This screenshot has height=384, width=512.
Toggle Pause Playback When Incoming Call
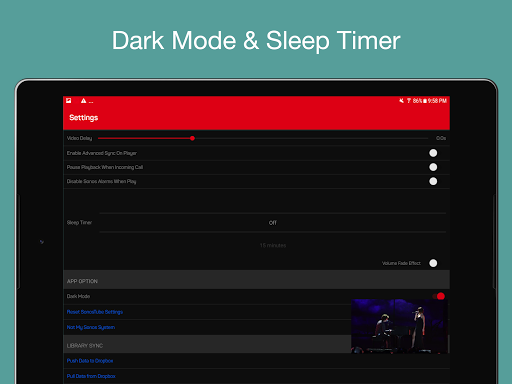(x=433, y=167)
